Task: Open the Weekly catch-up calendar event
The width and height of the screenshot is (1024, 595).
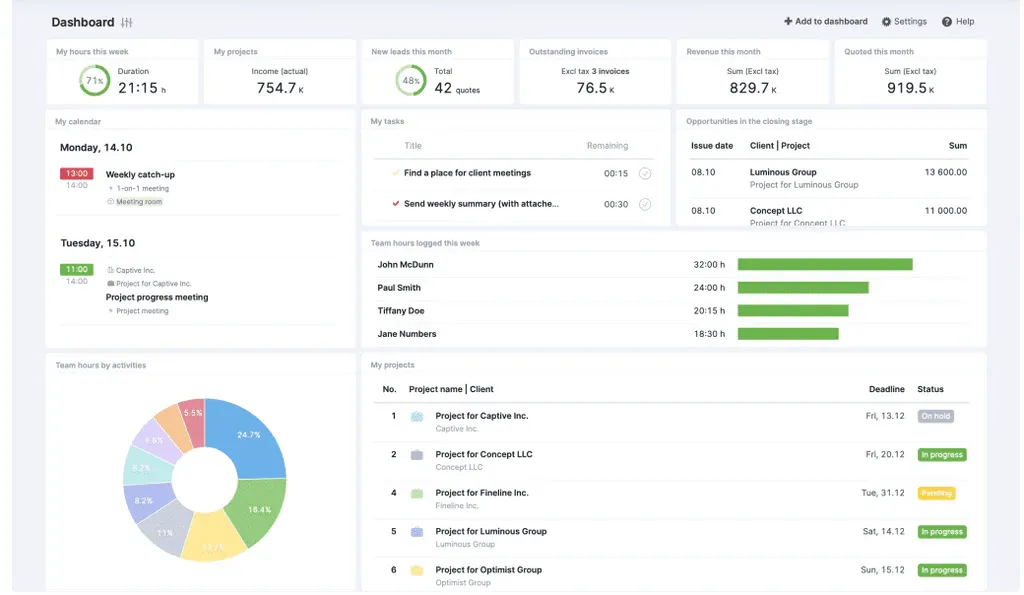Action: click(x=140, y=175)
